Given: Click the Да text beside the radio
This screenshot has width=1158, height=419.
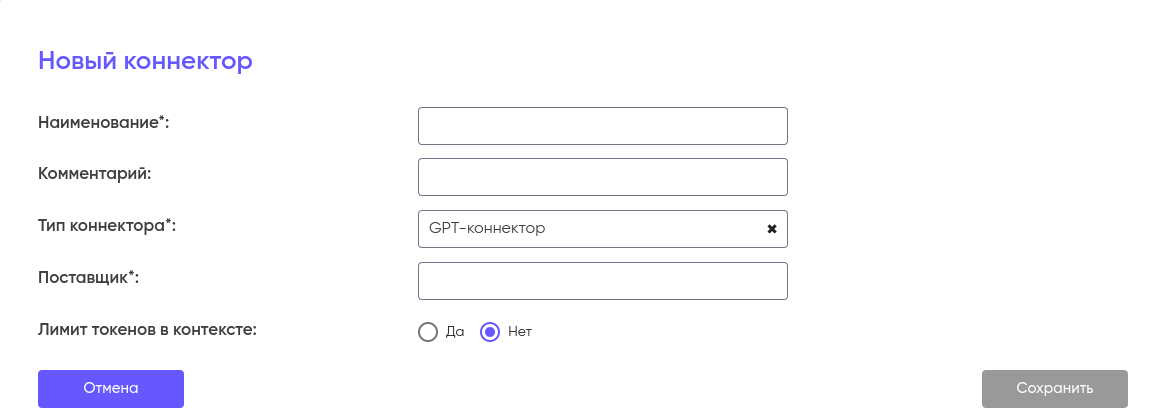Looking at the screenshot, I should coord(455,332).
